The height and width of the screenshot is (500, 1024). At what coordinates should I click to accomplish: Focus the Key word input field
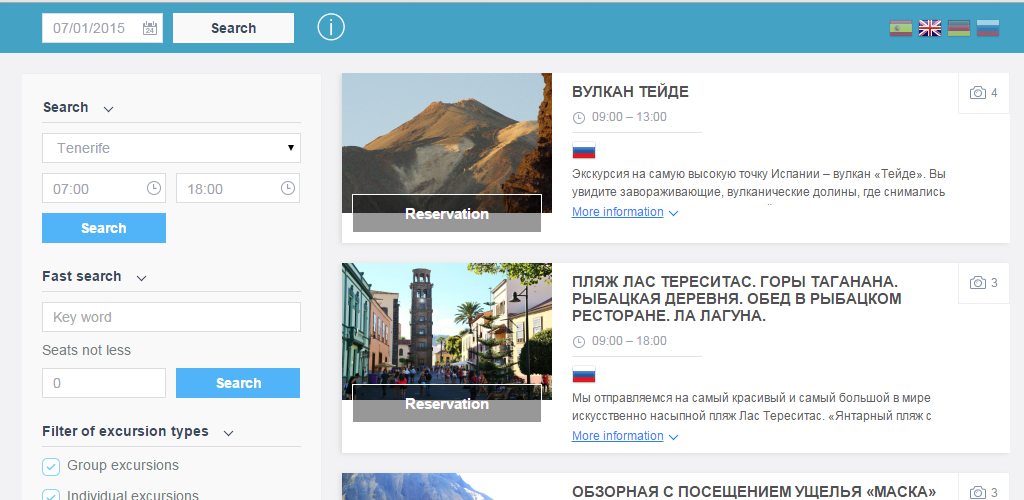pos(171,317)
